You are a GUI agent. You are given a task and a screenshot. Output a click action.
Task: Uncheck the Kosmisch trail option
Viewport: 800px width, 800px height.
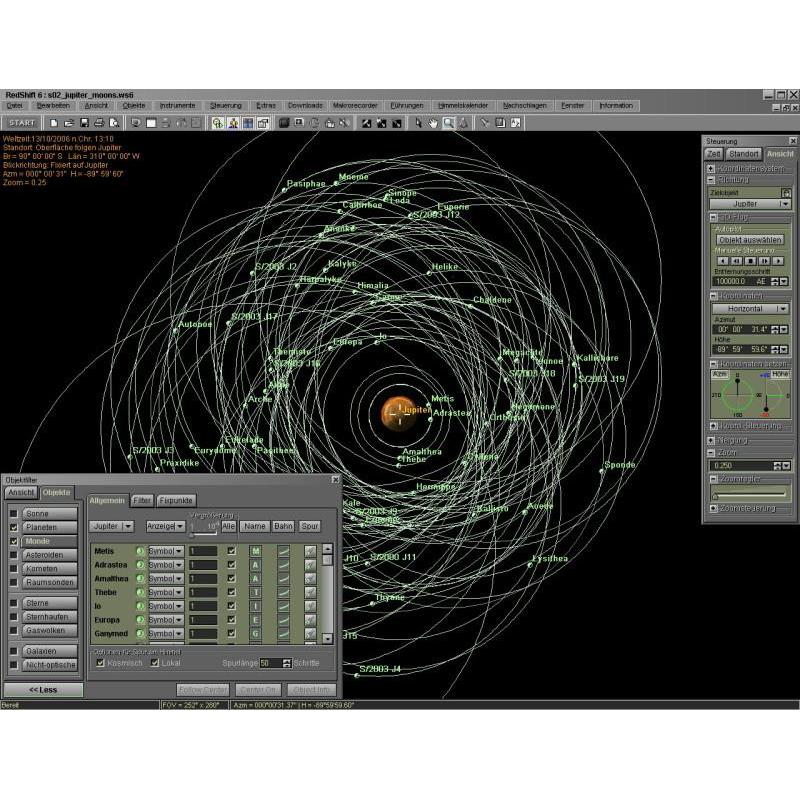100,662
